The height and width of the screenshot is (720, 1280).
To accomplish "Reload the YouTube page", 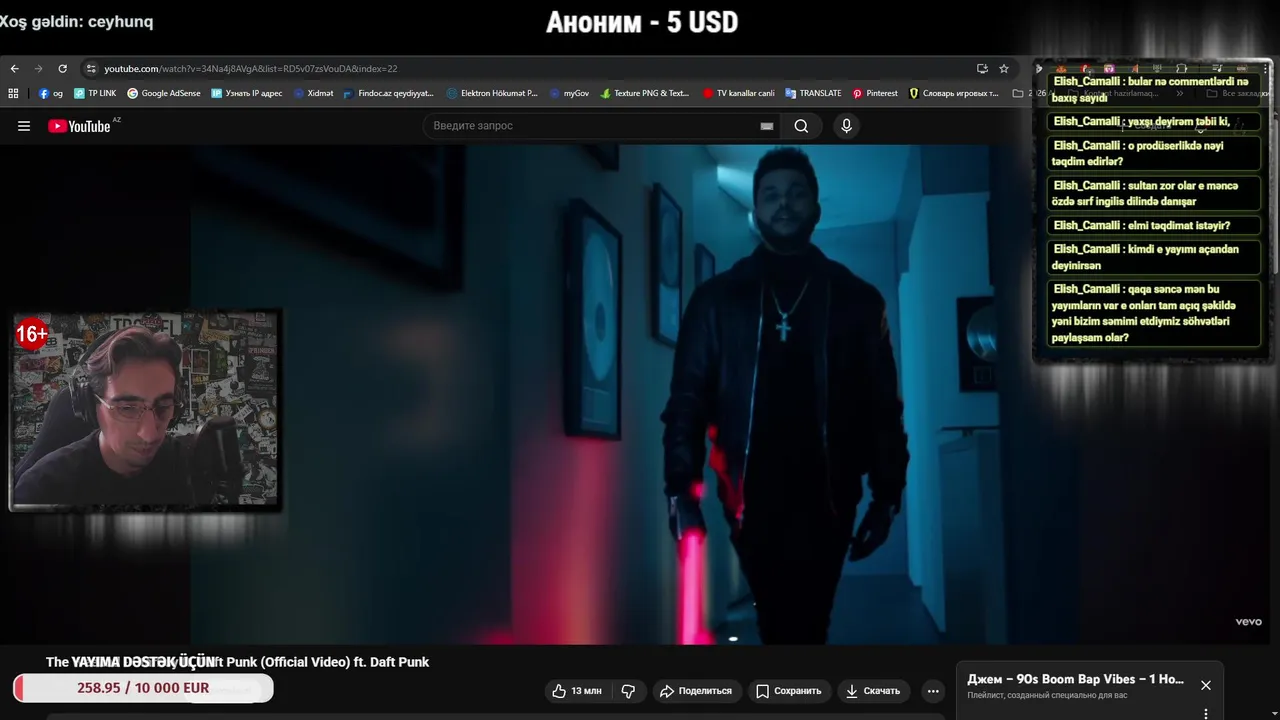I will (x=62, y=69).
